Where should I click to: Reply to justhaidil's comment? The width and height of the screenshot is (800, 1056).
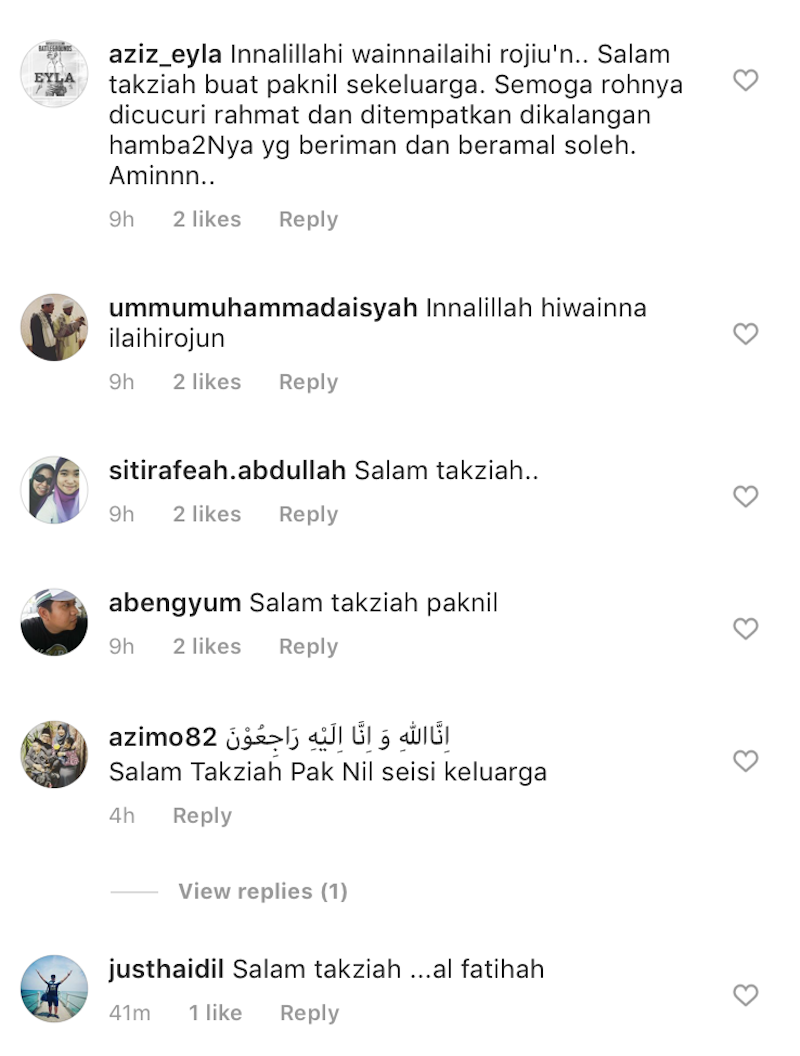(x=309, y=1013)
